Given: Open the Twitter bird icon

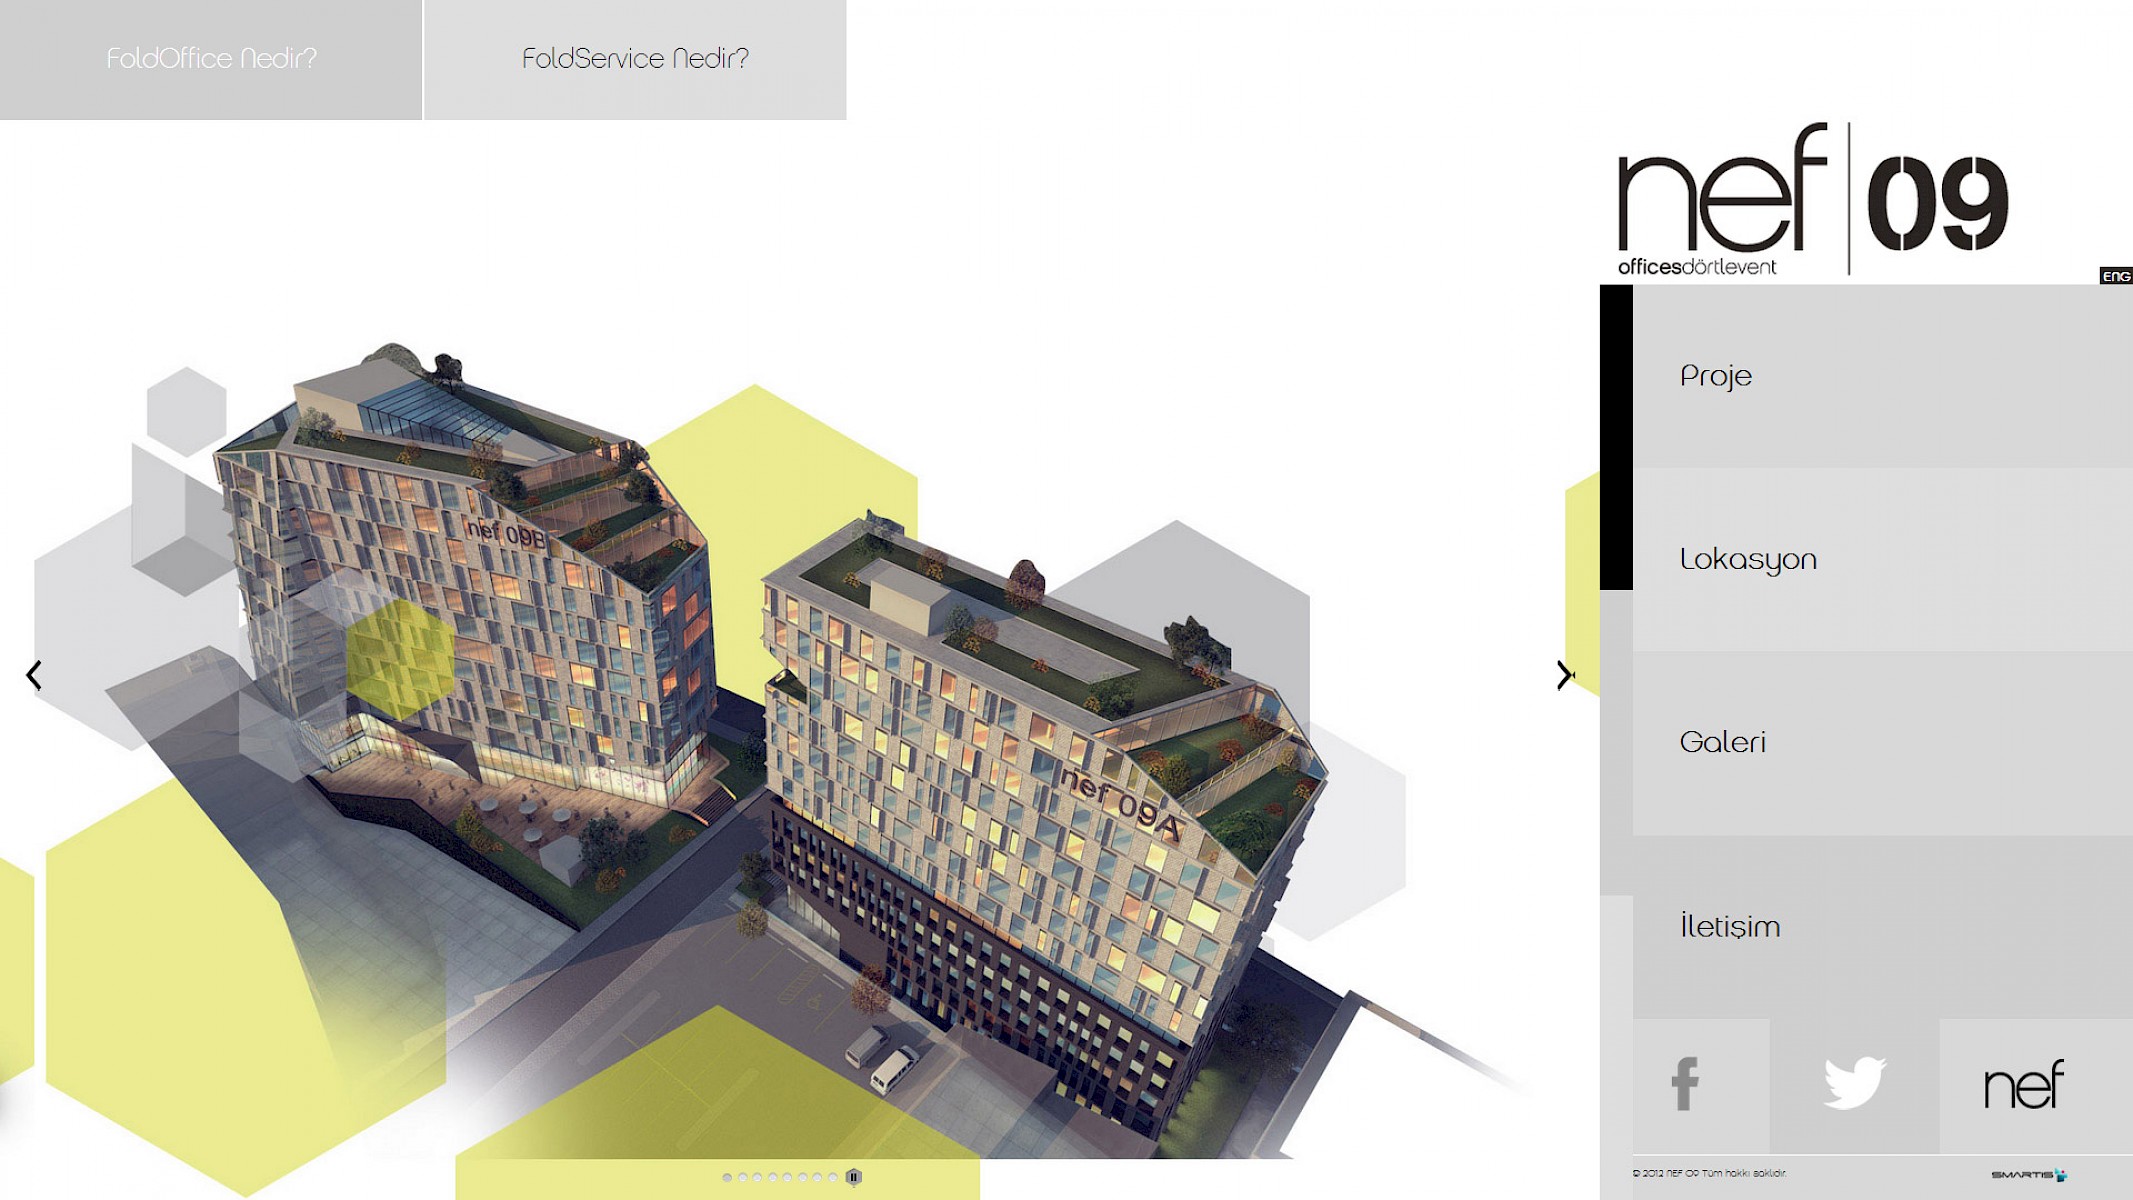Looking at the screenshot, I should coord(1854,1084).
